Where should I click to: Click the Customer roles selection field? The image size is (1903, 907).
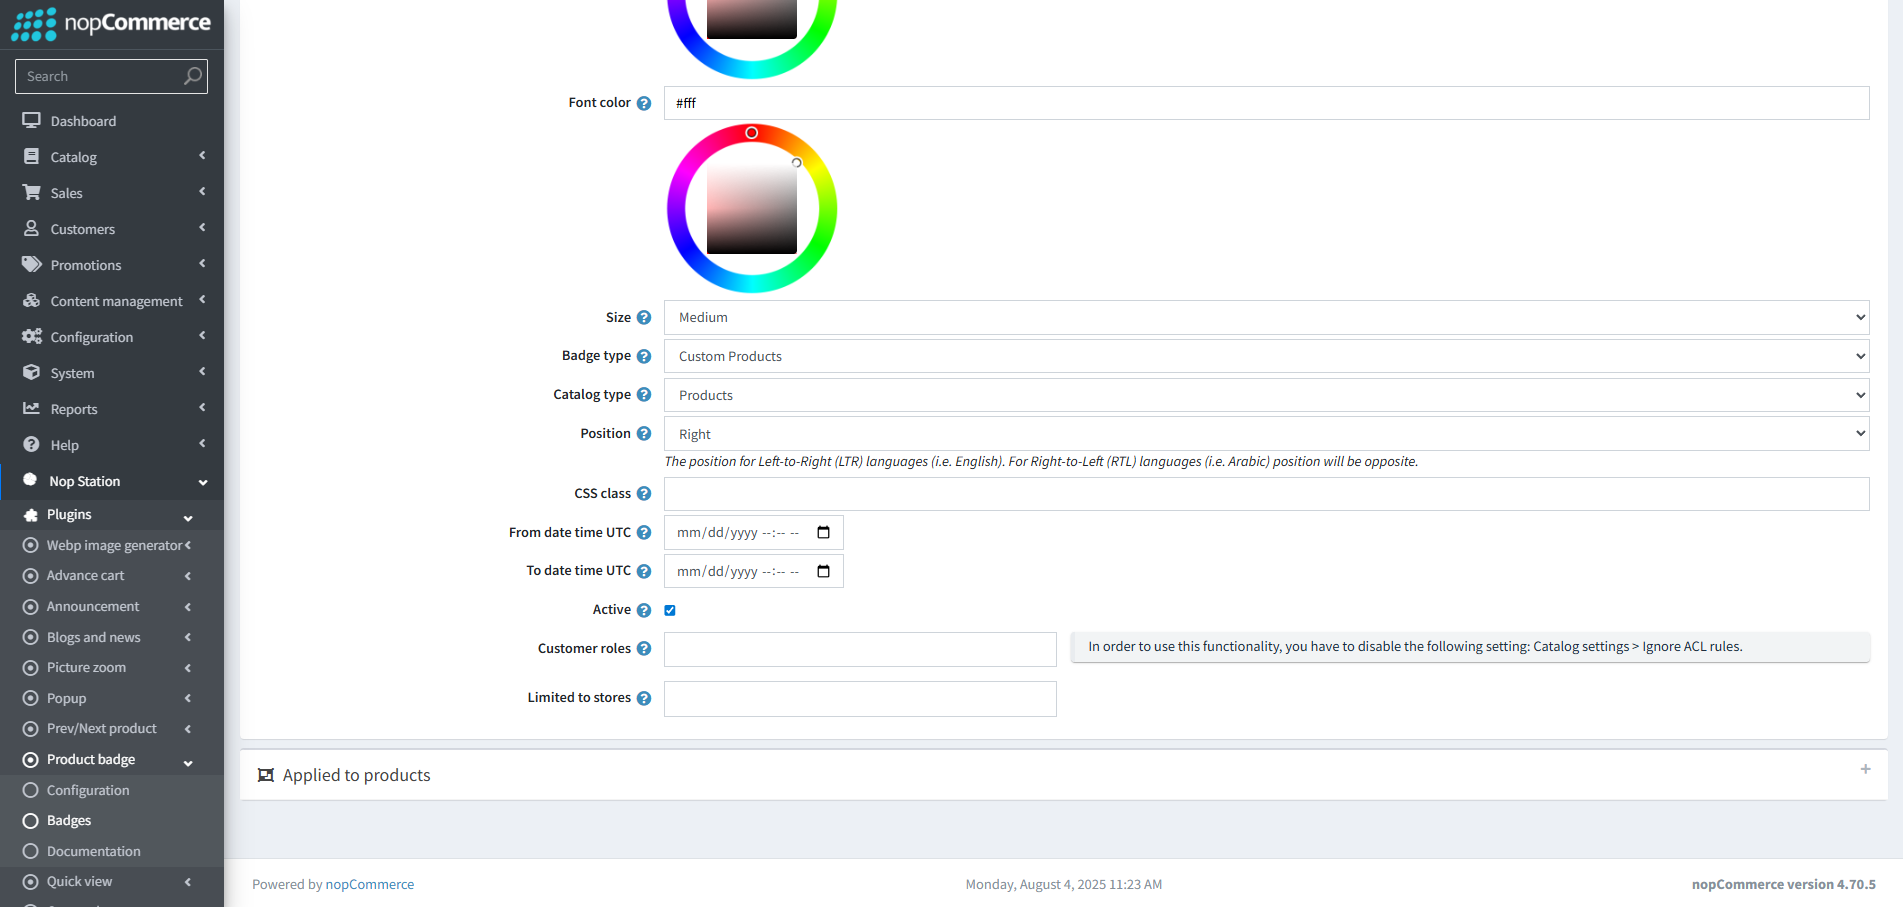[860, 649]
